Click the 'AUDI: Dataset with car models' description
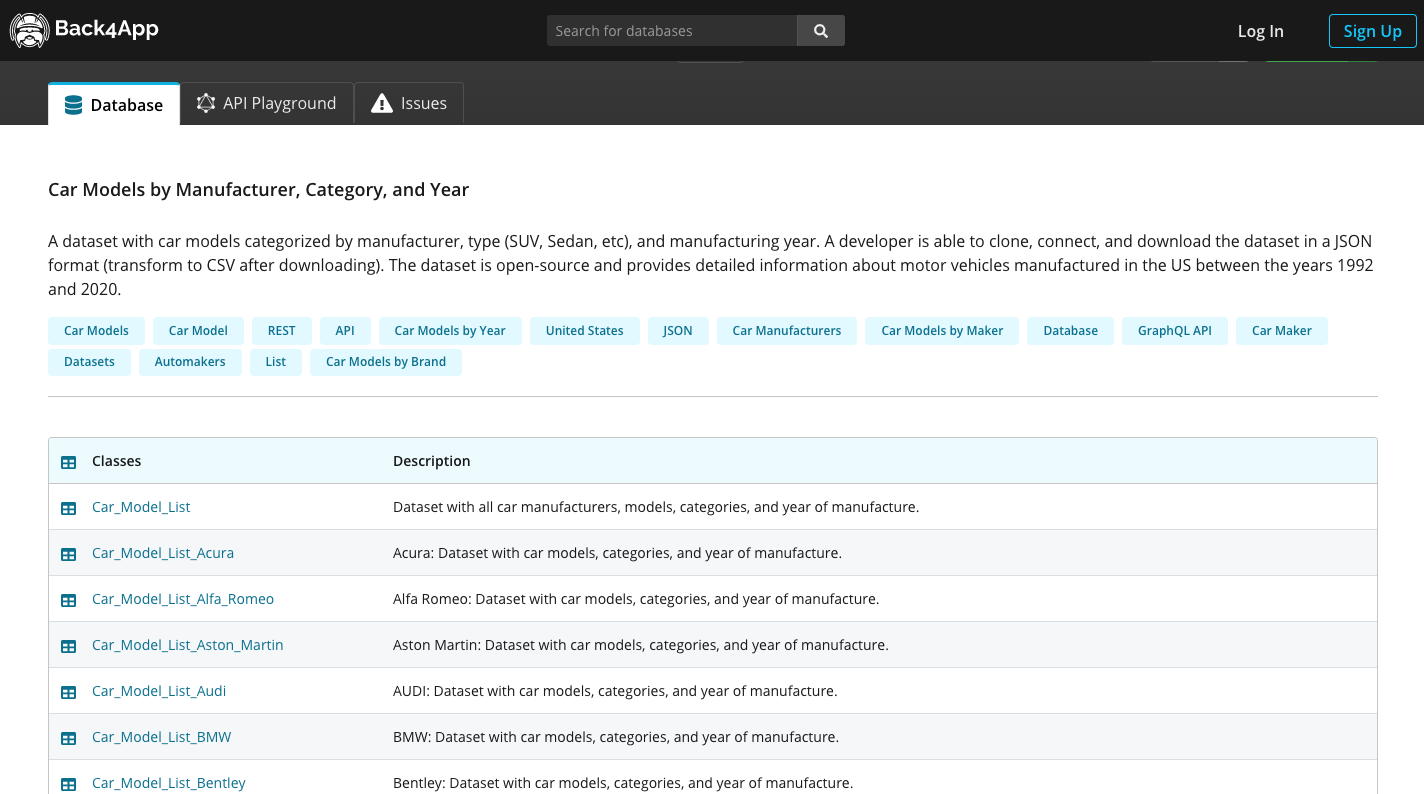The height and width of the screenshot is (794, 1424). tap(615, 691)
